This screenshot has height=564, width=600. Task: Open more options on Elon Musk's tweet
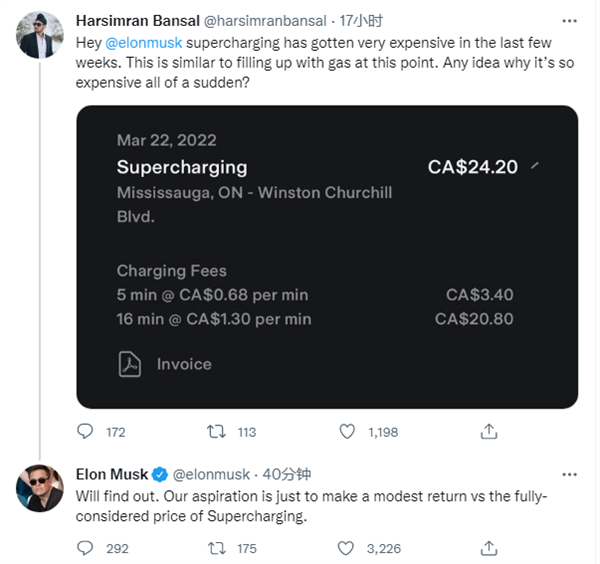pos(569,474)
